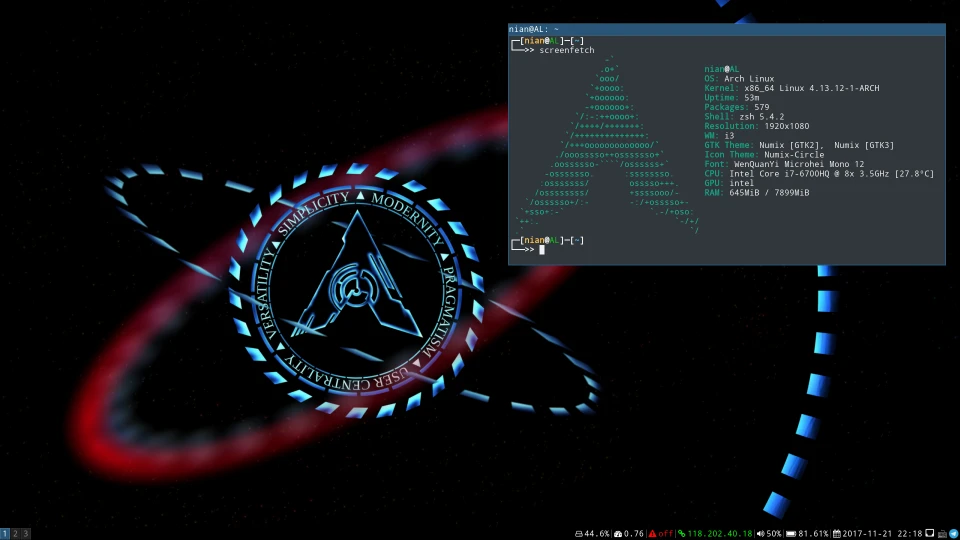
Task: Click the 'Resolution: 1920x1080' line
Action: pyautogui.click(x=757, y=126)
